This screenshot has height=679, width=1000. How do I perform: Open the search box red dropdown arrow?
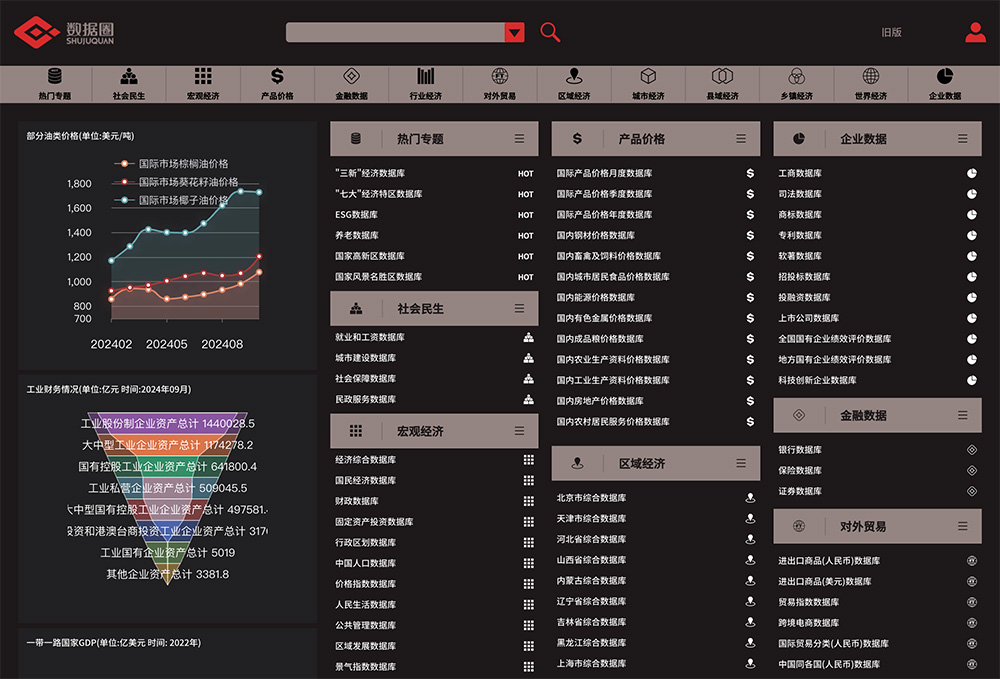pyautogui.click(x=514, y=33)
